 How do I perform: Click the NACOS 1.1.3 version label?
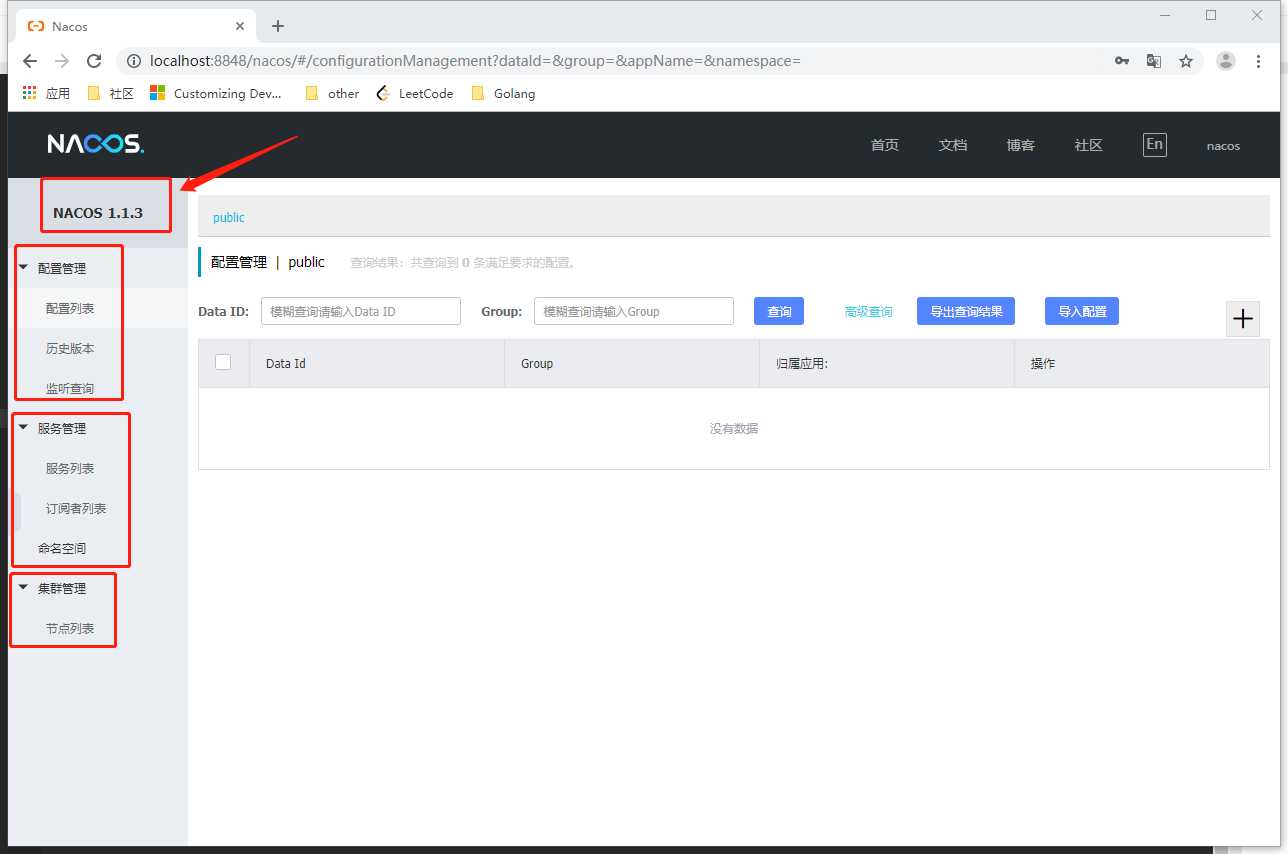coord(98,213)
